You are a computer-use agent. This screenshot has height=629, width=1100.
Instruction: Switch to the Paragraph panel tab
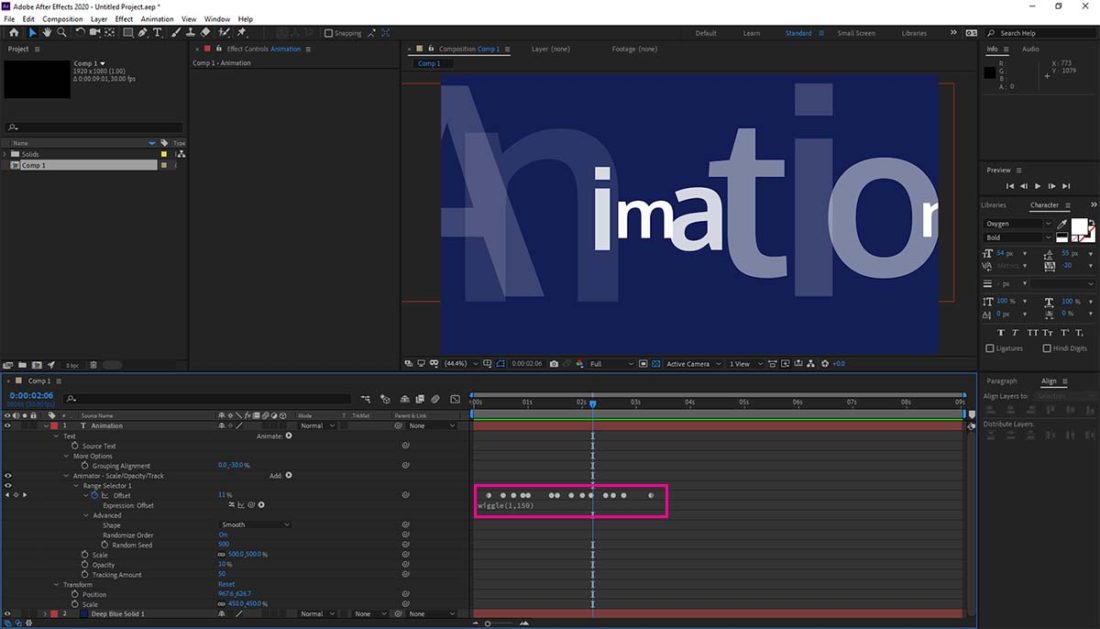1002,381
